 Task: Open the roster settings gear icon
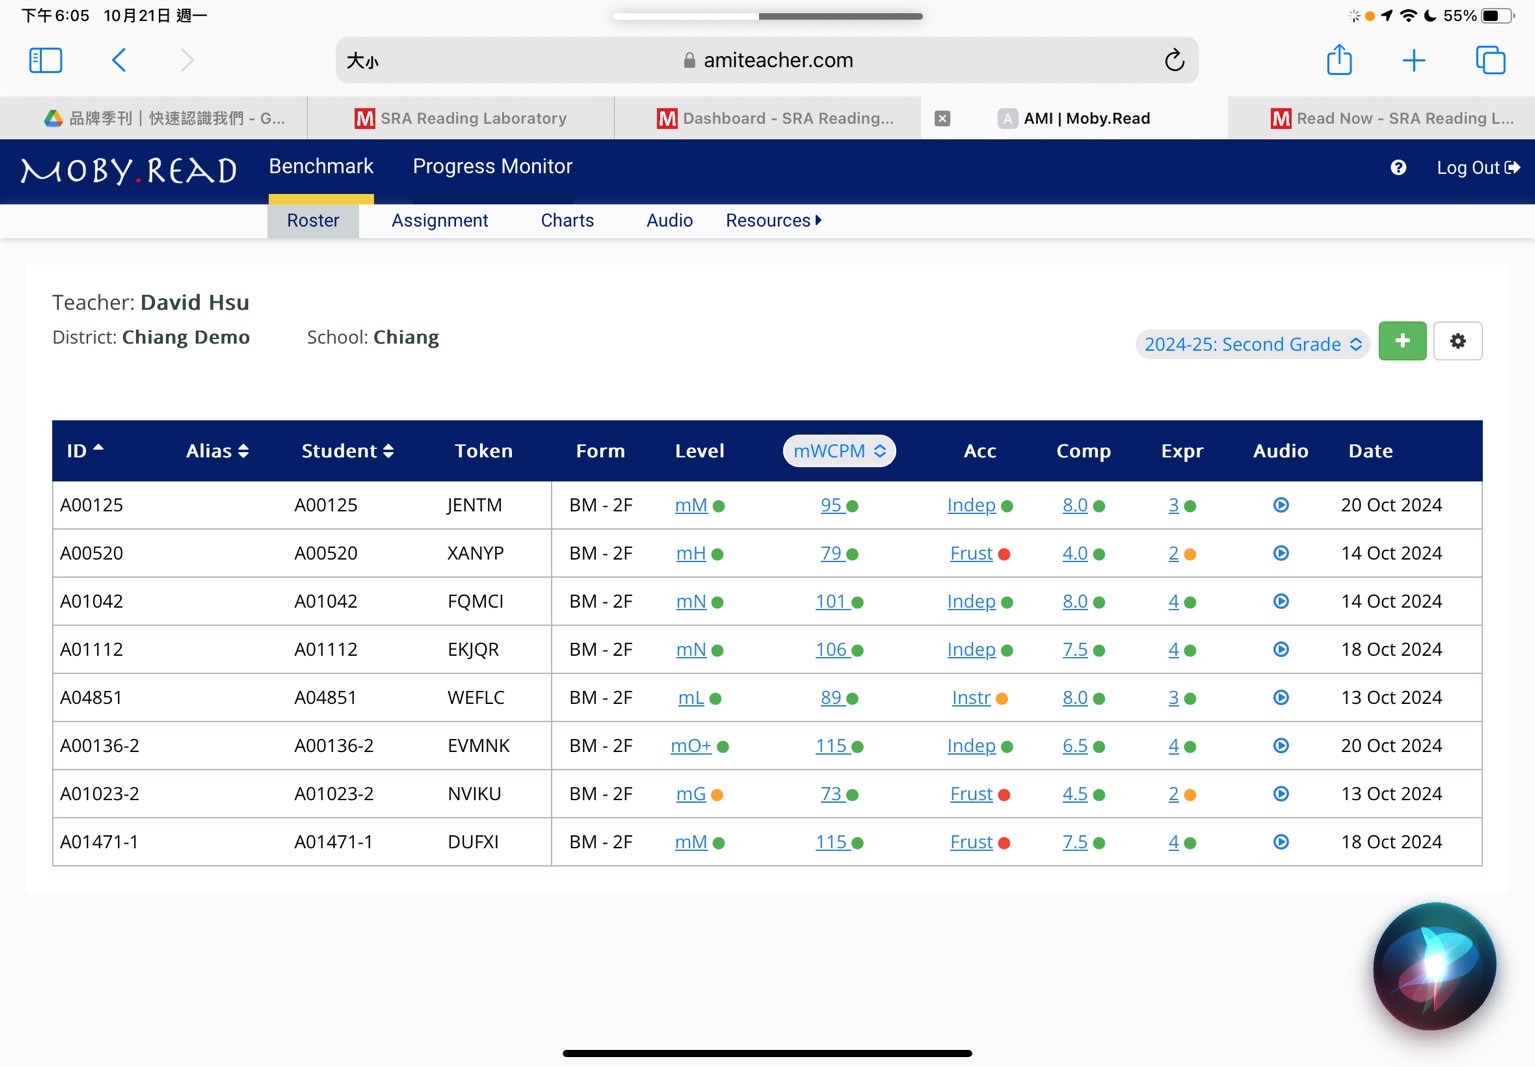pyautogui.click(x=1457, y=341)
